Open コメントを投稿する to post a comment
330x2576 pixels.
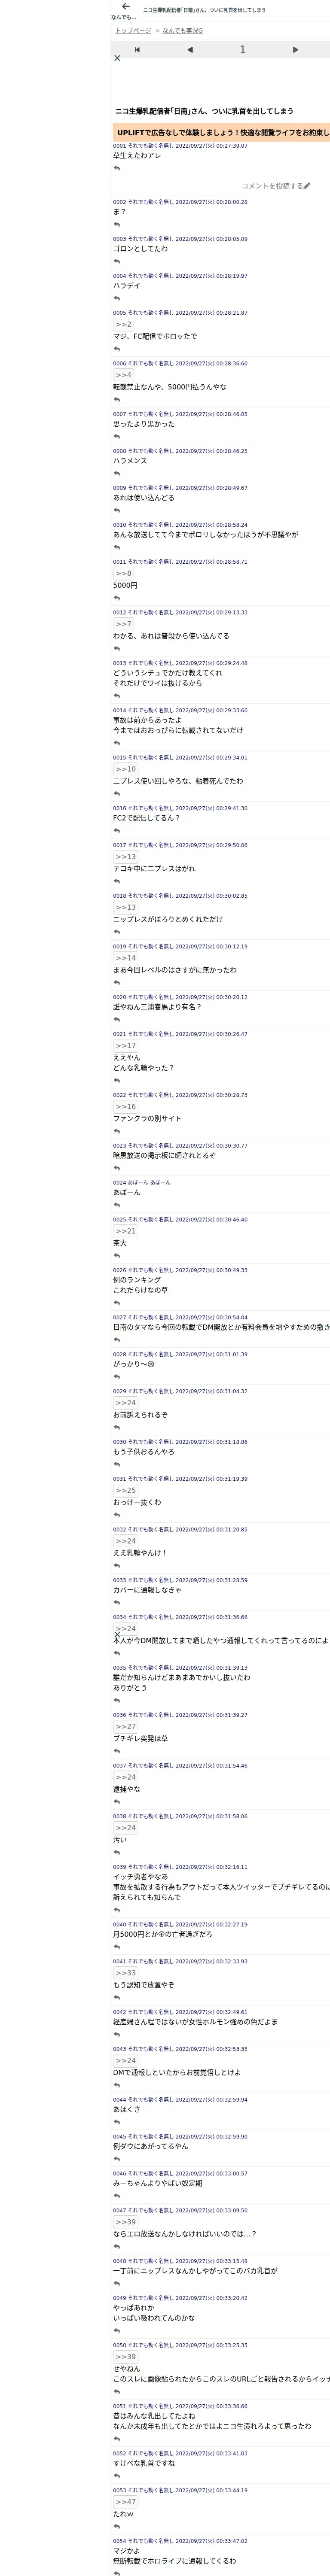[276, 186]
